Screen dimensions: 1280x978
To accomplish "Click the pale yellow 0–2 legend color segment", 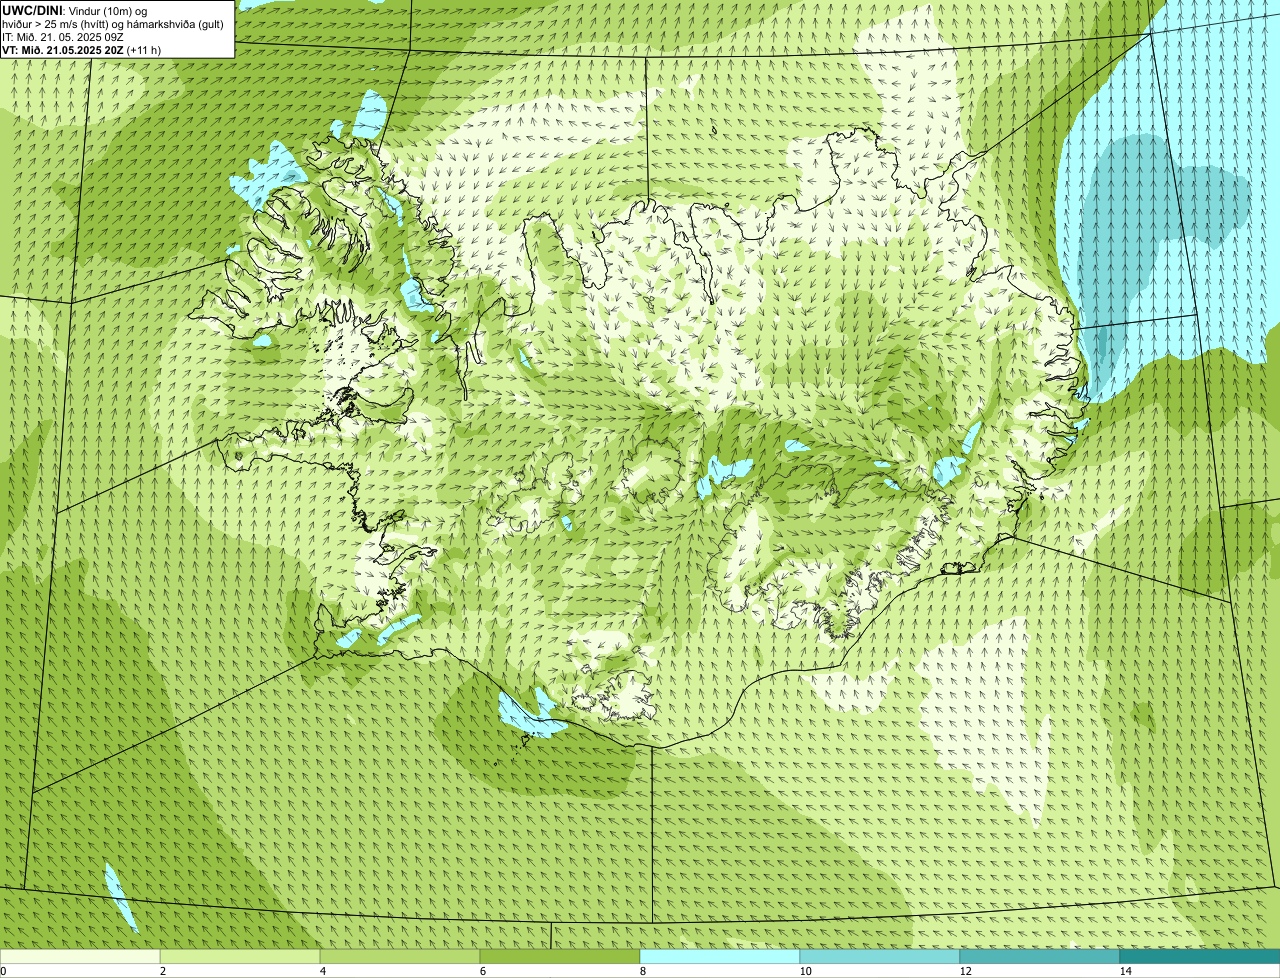I will tap(80, 956).
